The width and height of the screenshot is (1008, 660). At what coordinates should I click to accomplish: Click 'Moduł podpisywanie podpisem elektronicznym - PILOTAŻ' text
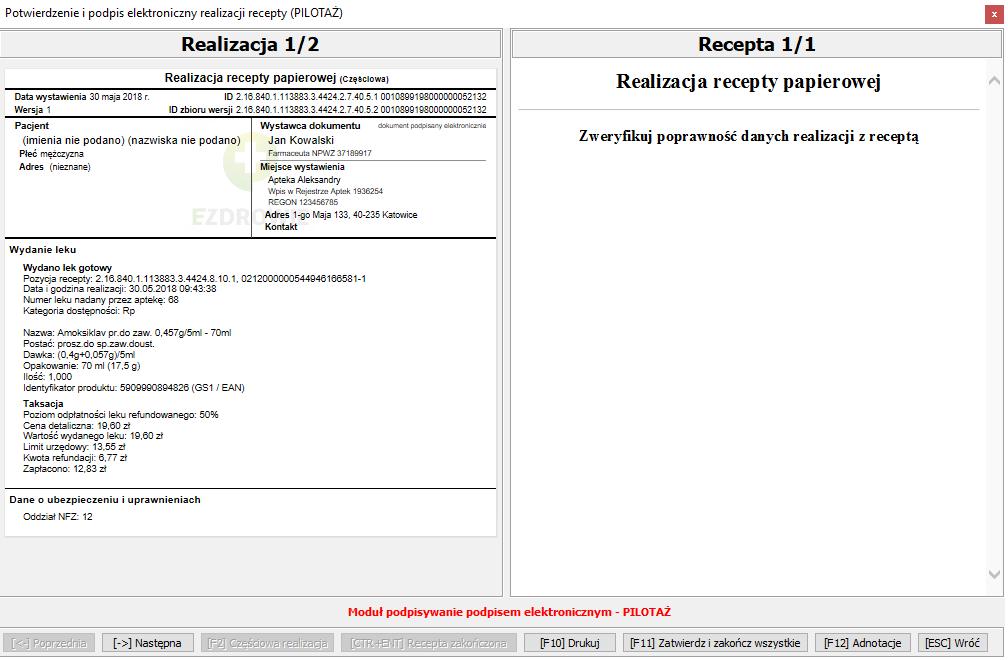click(509, 612)
